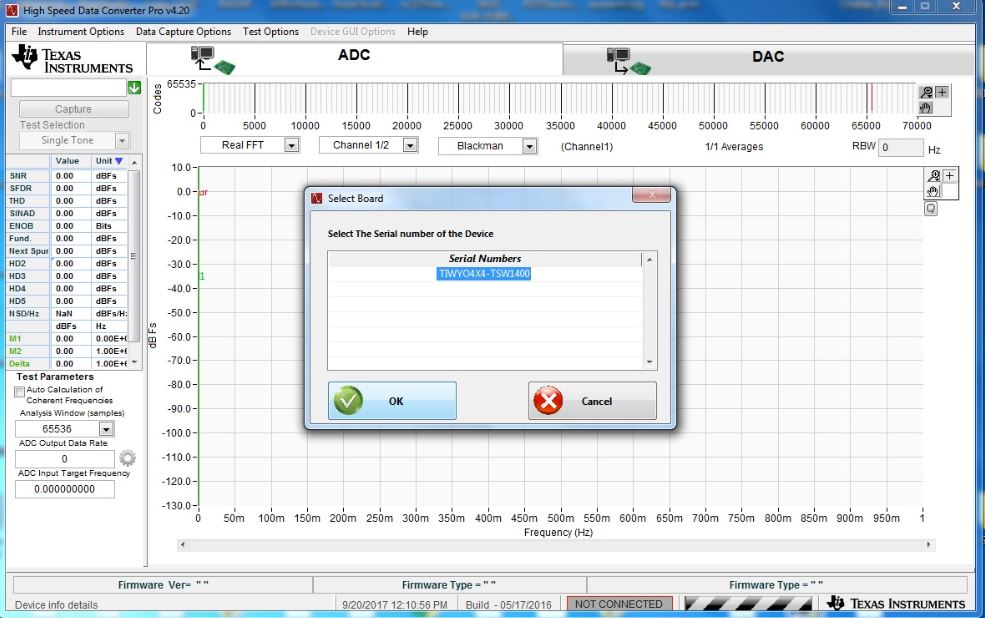Image resolution: width=985 pixels, height=618 pixels.
Task: Click the striped progress bar in status bar
Action: pos(748,604)
